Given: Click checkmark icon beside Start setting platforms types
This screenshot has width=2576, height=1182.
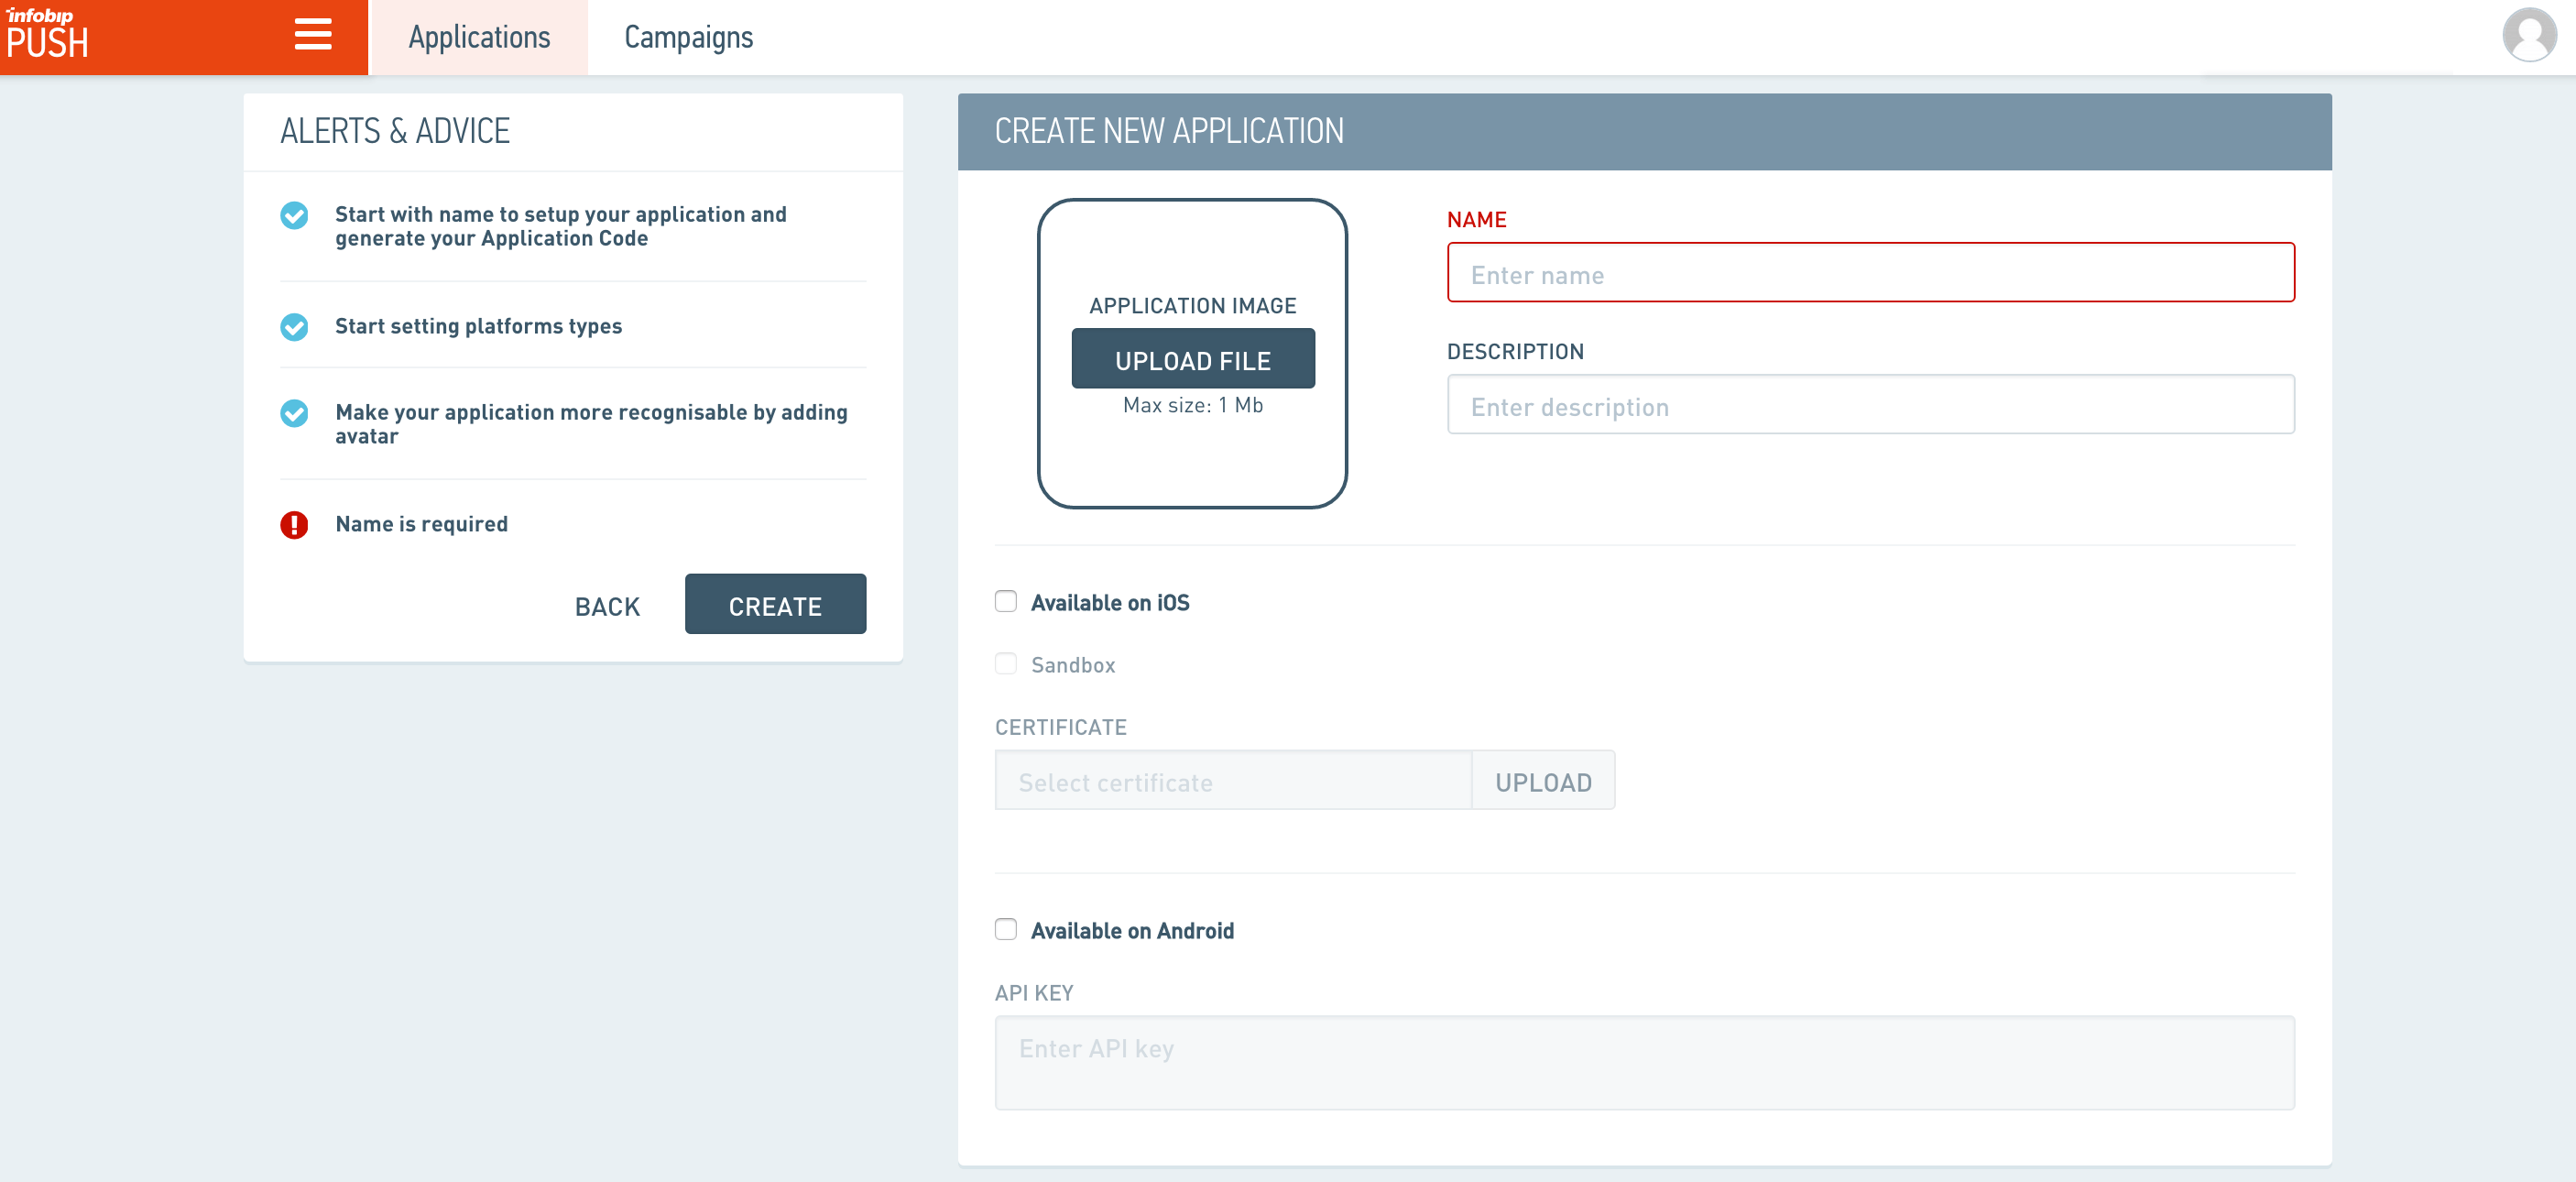Looking at the screenshot, I should (x=294, y=327).
